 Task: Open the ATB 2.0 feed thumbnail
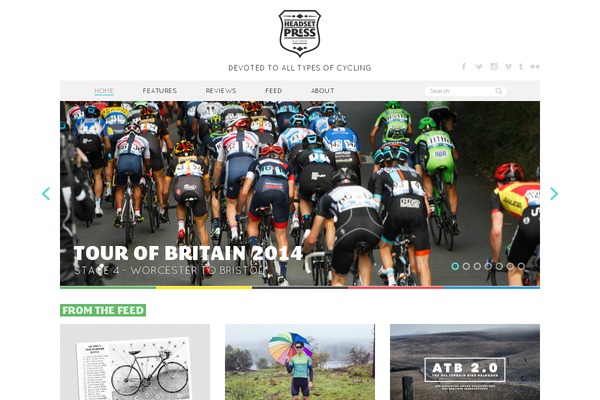coord(465,362)
